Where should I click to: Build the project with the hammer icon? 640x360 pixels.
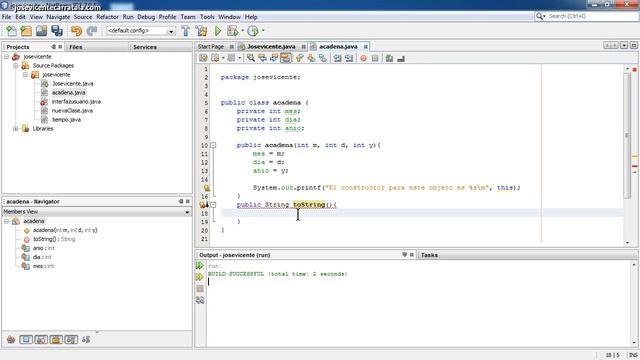pos(186,31)
